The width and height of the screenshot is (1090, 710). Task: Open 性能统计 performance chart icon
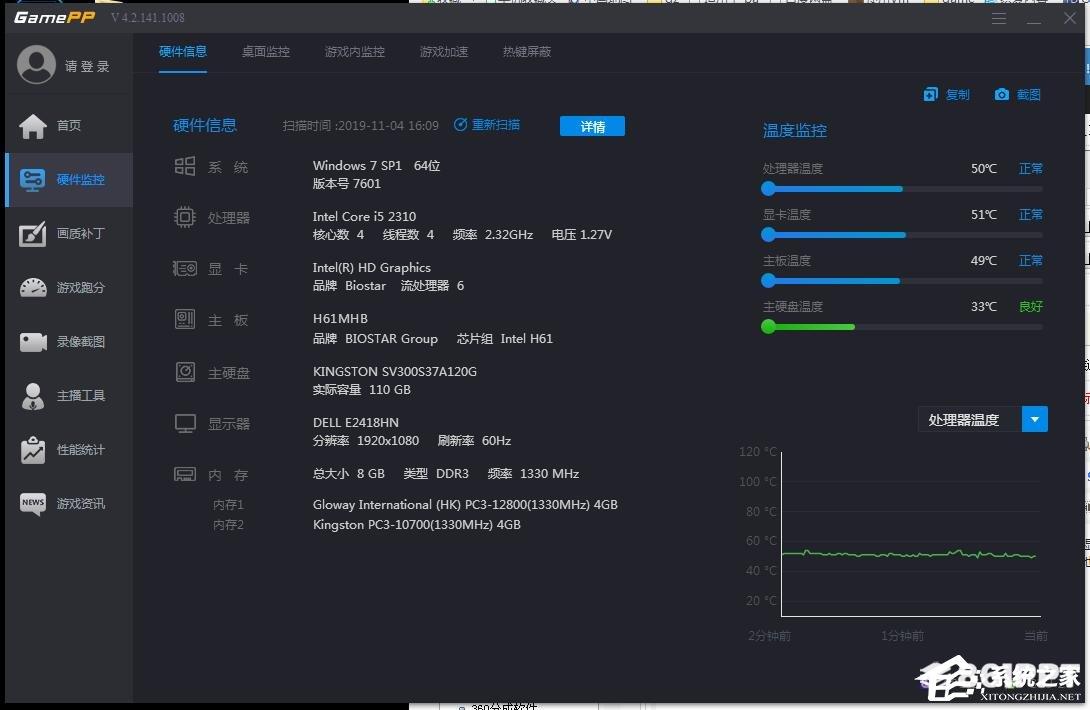33,450
